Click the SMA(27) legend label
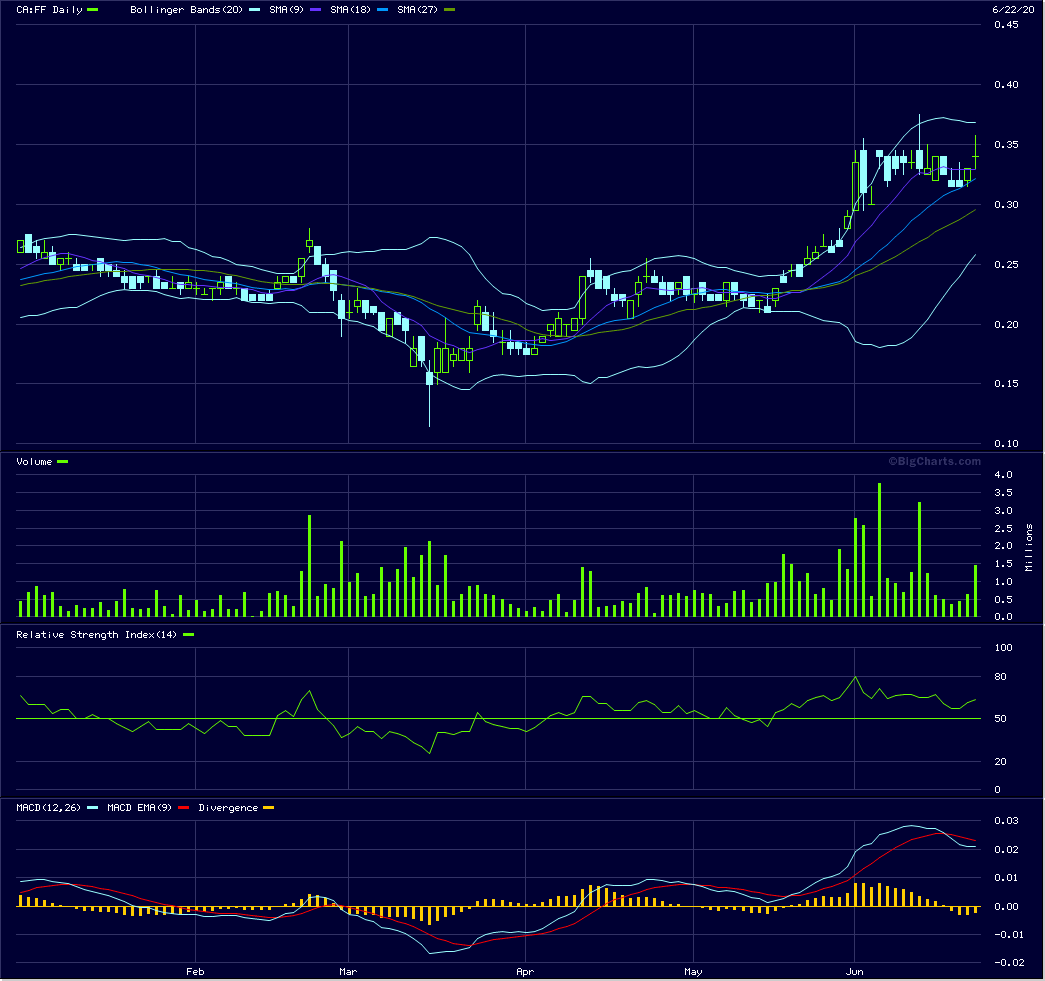This screenshot has width=1045, height=981. click(x=417, y=10)
